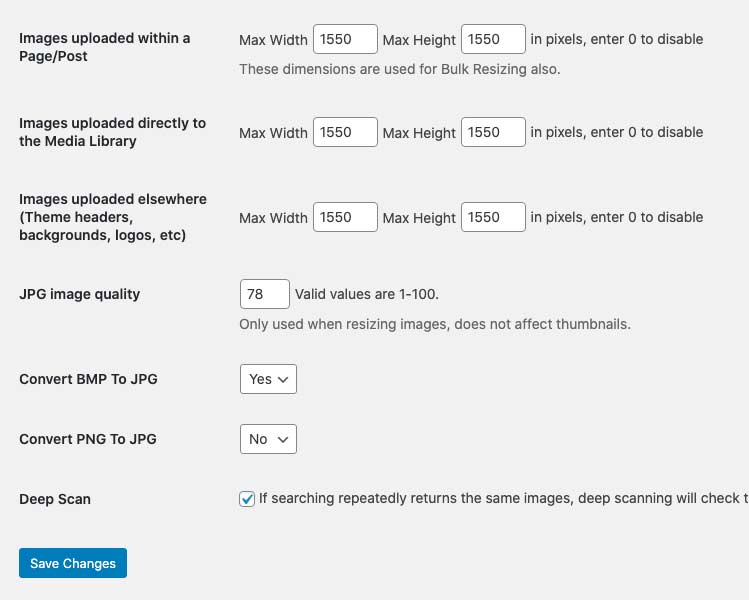Click the 'JPG image quality' label

[80, 294]
